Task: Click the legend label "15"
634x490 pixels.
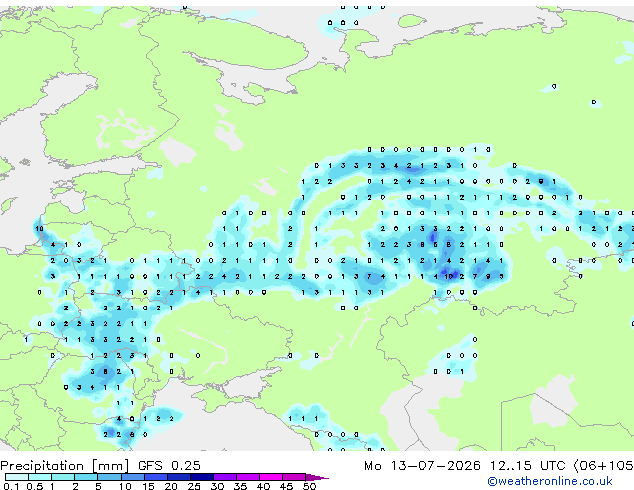Action: point(148,486)
